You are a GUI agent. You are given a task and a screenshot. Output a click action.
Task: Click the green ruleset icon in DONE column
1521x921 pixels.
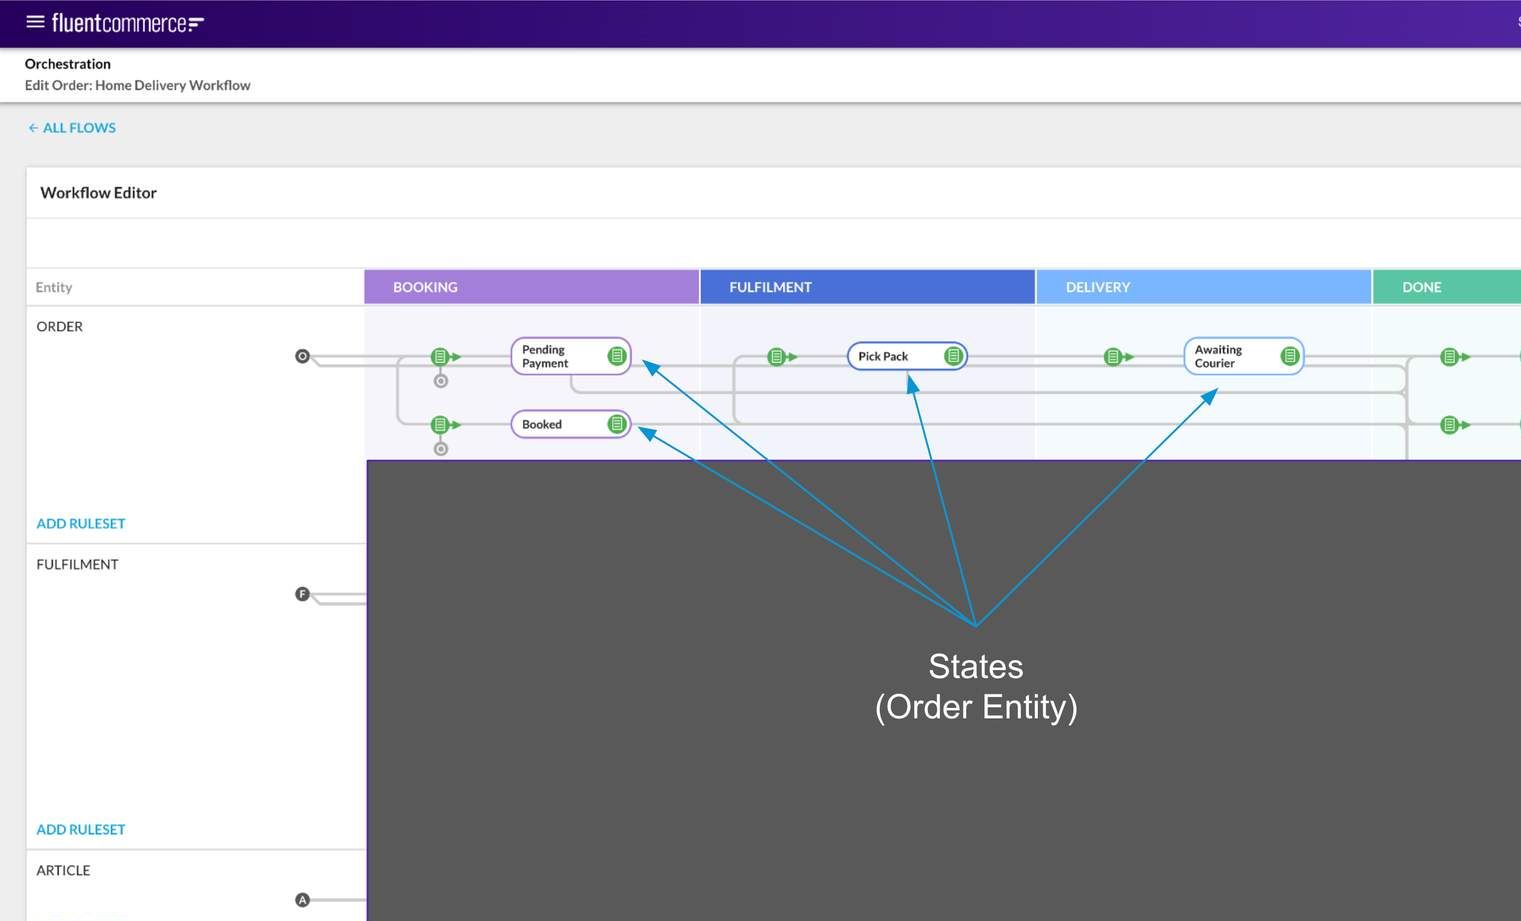click(x=1448, y=356)
